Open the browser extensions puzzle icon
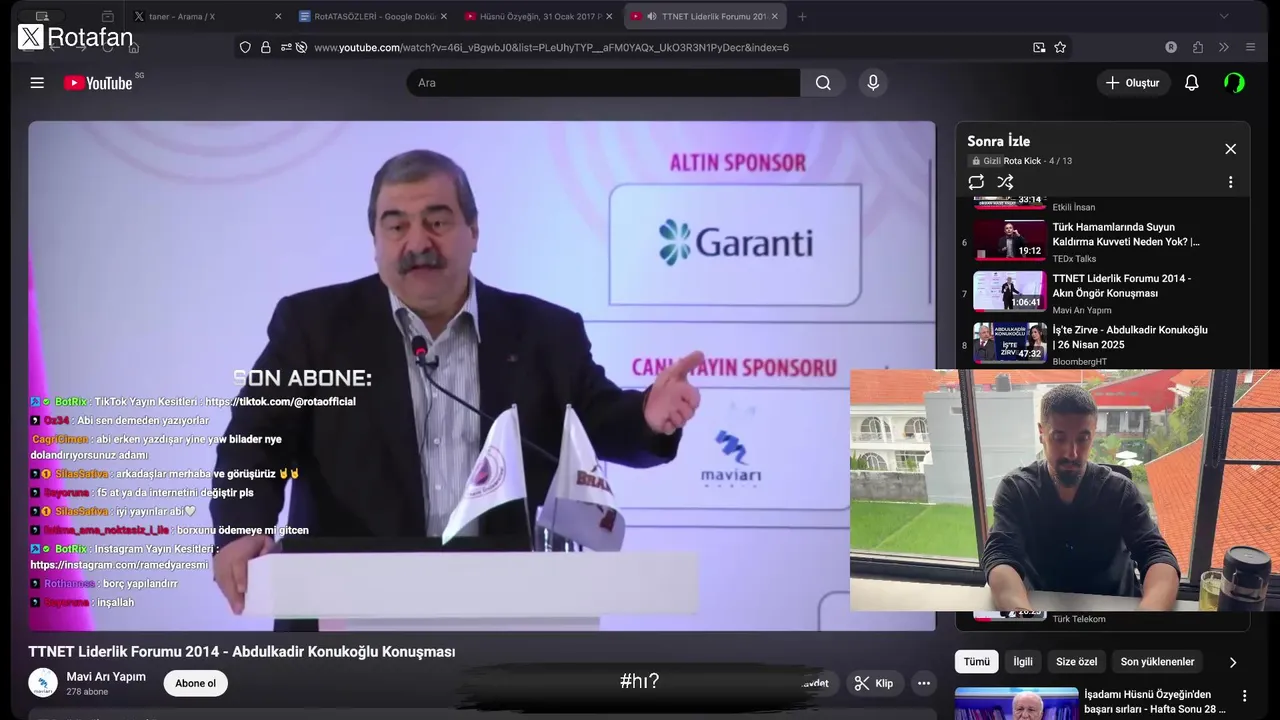Image resolution: width=1280 pixels, height=720 pixels. pyautogui.click(x=1198, y=47)
